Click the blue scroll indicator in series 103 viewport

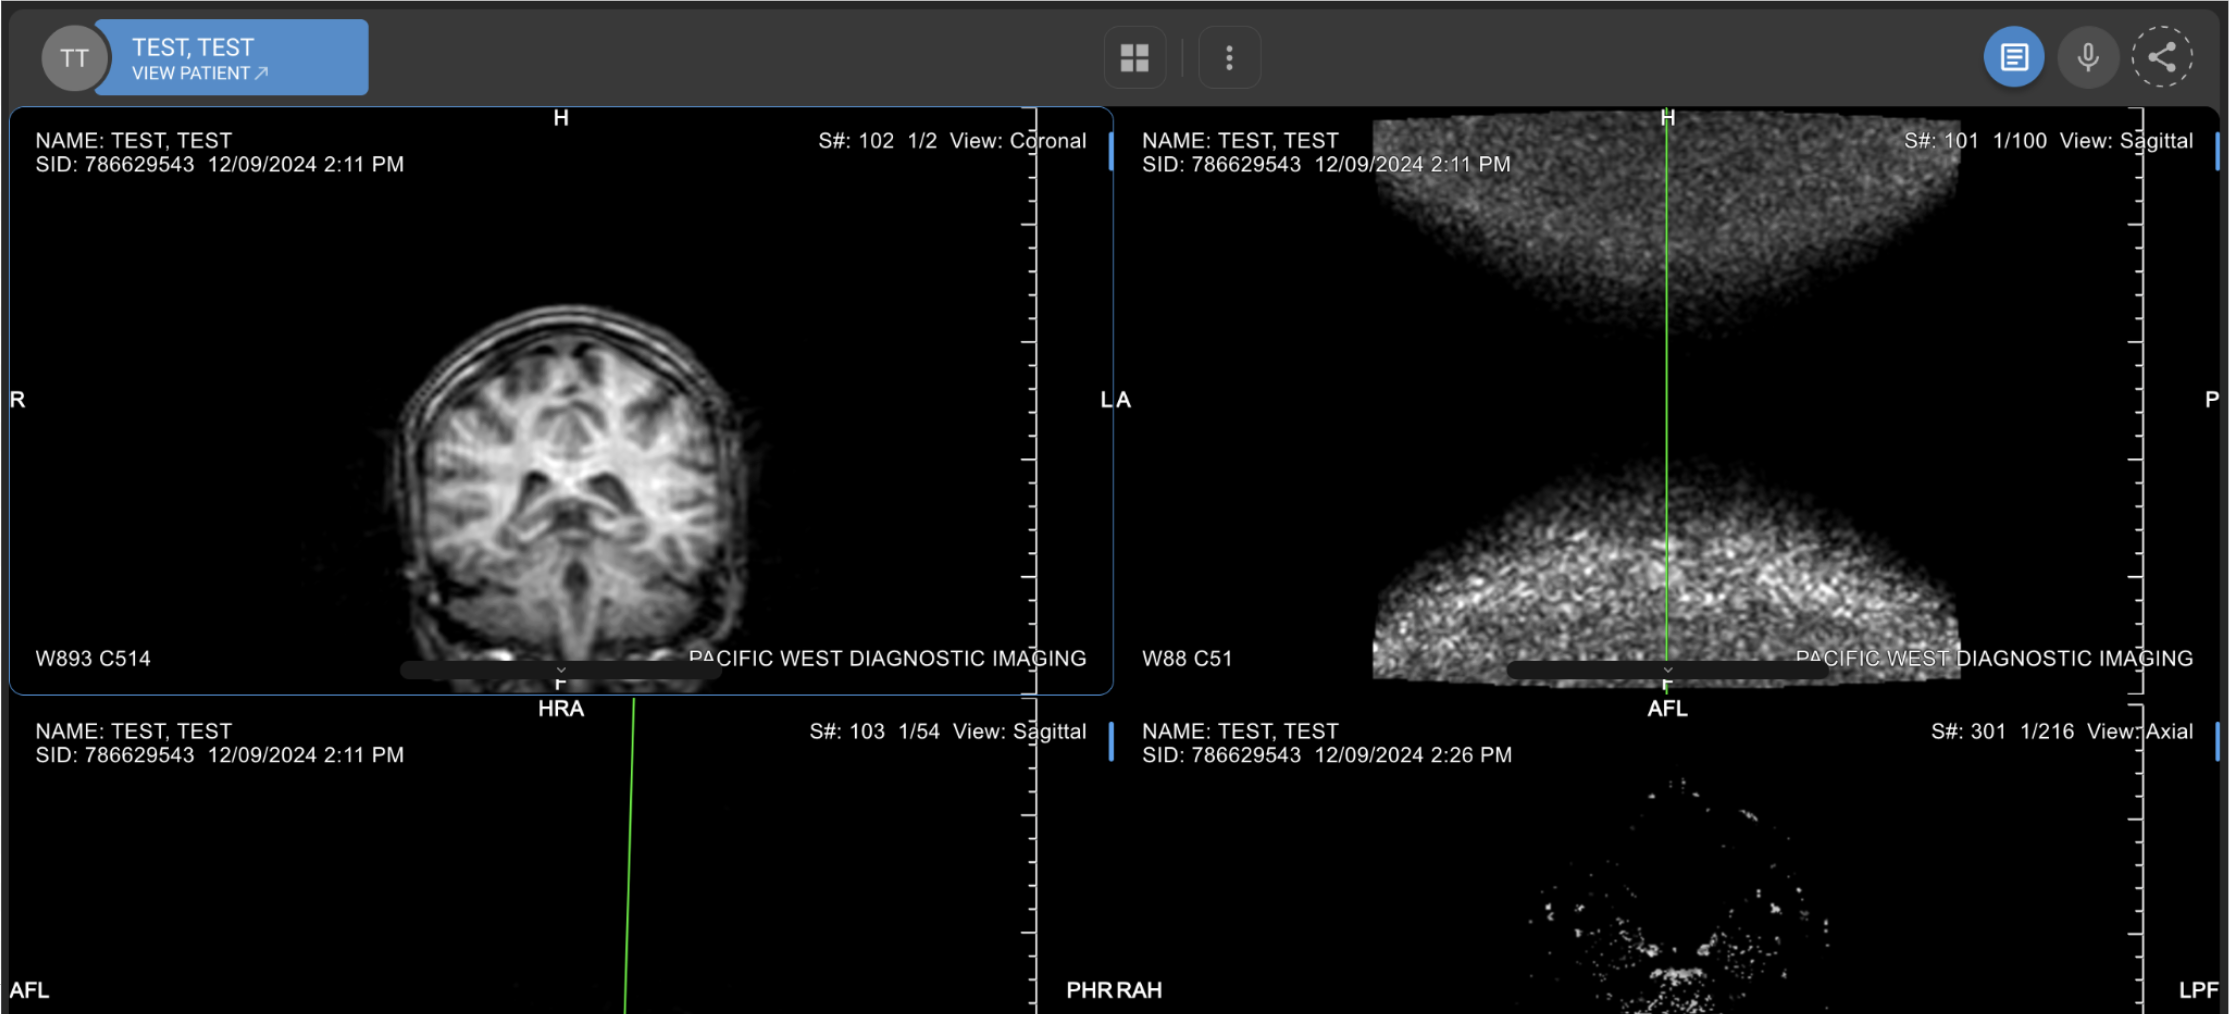[x=1111, y=742]
